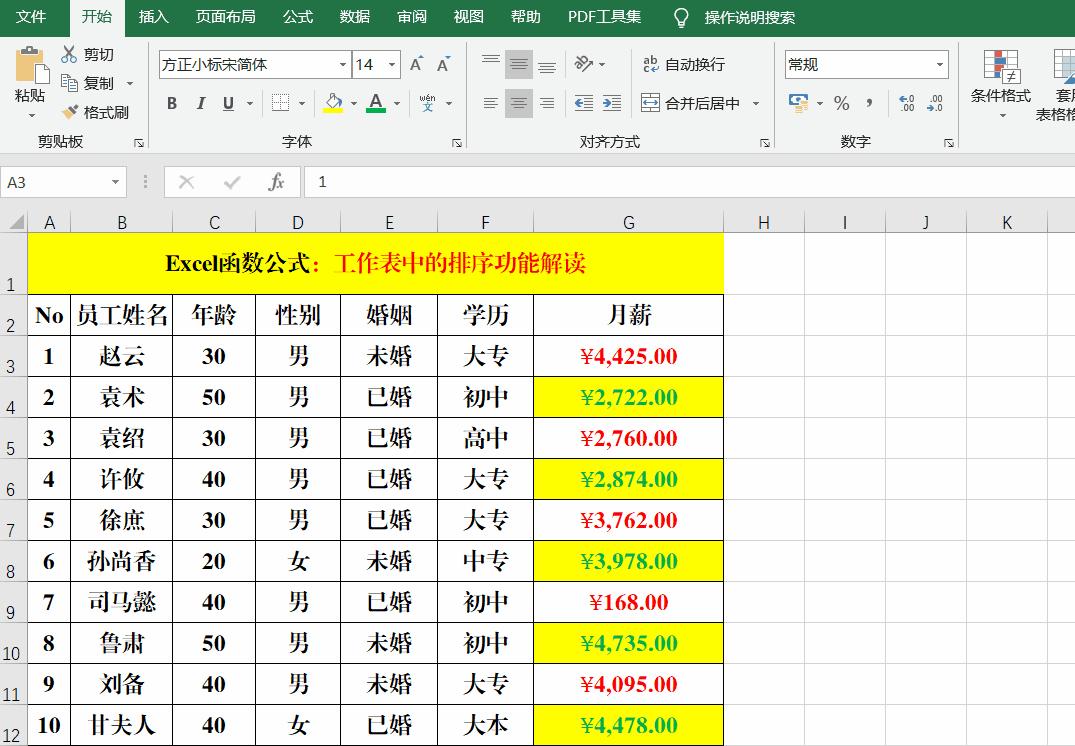Toggle center alignment for the selection
The image size is (1075, 746).
click(518, 103)
